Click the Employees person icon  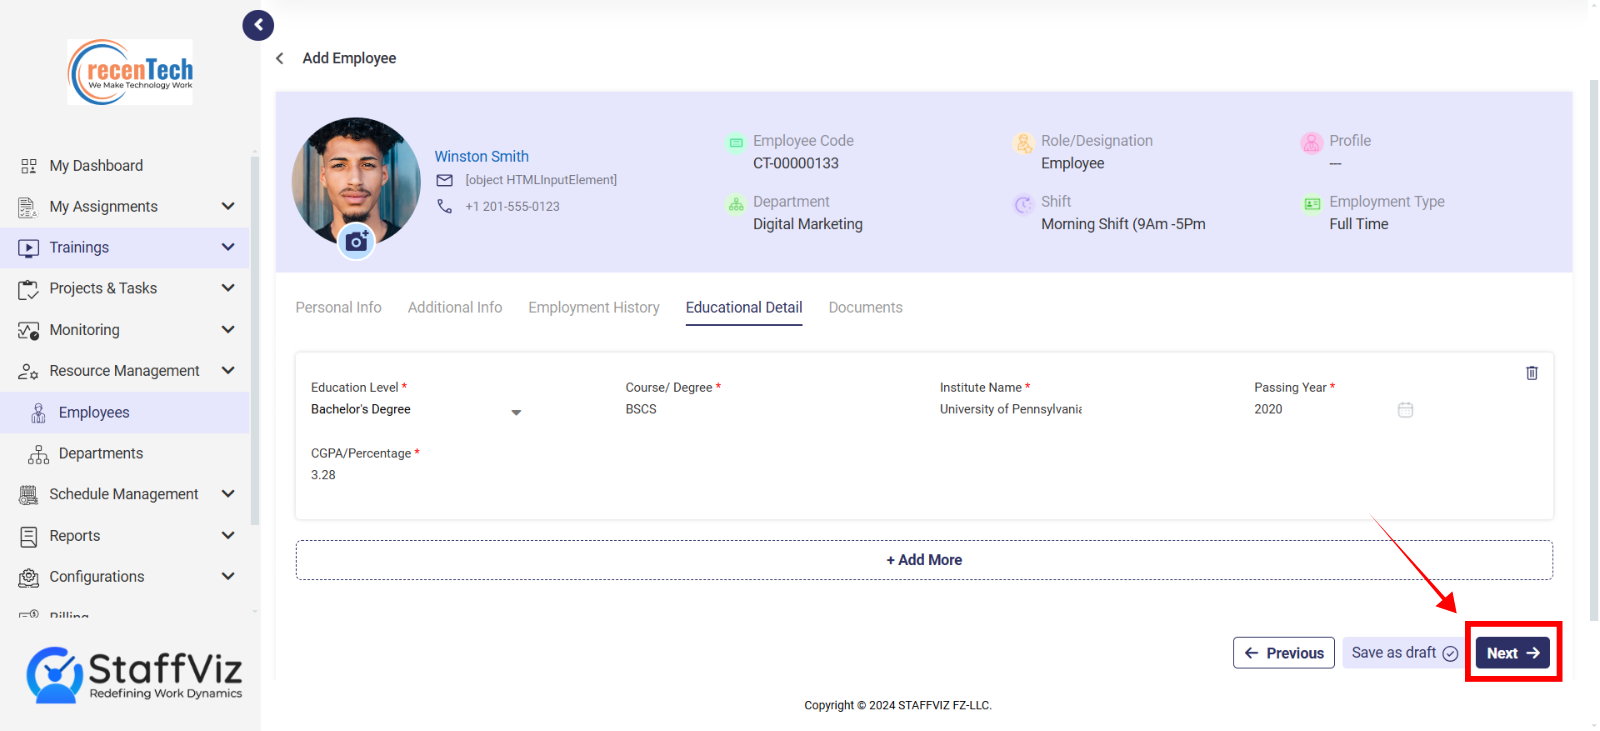[38, 412]
